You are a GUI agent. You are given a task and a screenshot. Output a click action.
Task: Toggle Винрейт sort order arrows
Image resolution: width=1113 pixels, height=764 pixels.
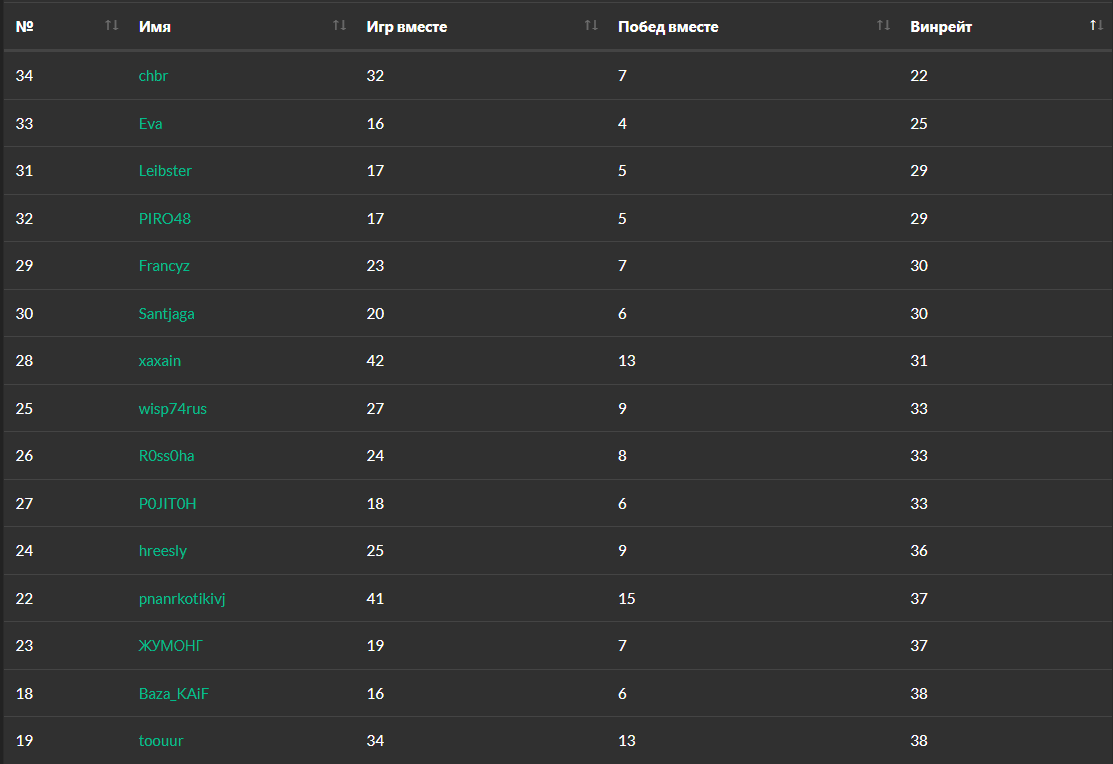(x=1096, y=26)
